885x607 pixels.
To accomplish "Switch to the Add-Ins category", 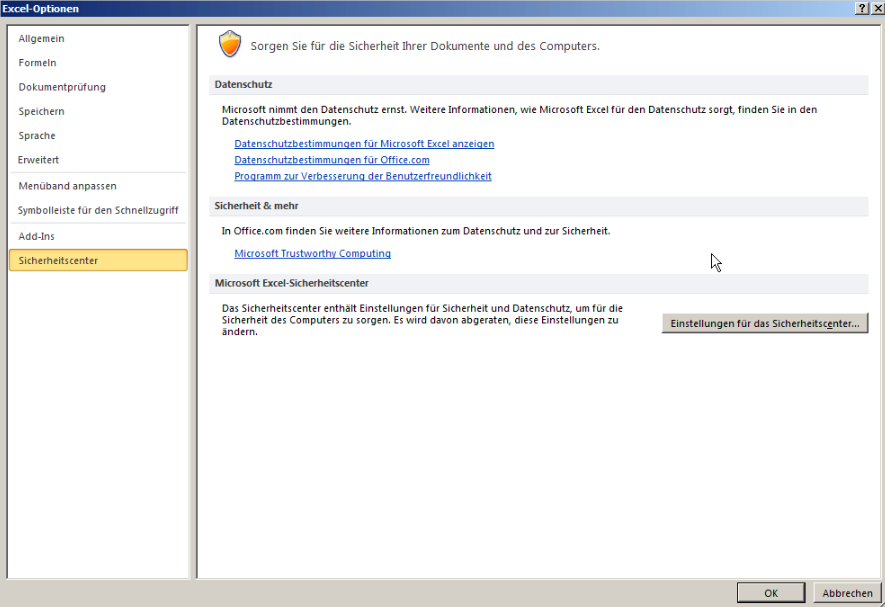I will click(x=37, y=236).
